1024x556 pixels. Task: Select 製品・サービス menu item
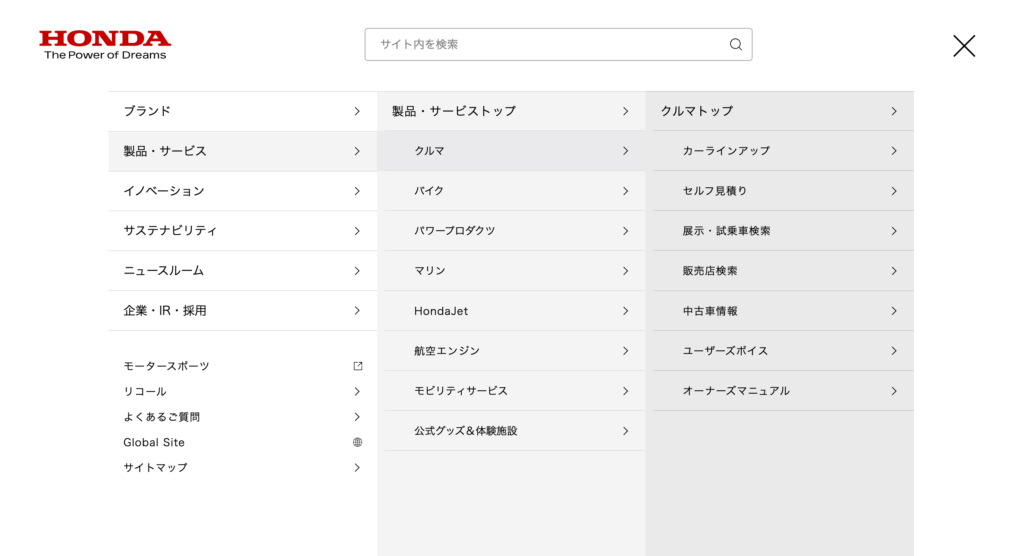point(243,151)
